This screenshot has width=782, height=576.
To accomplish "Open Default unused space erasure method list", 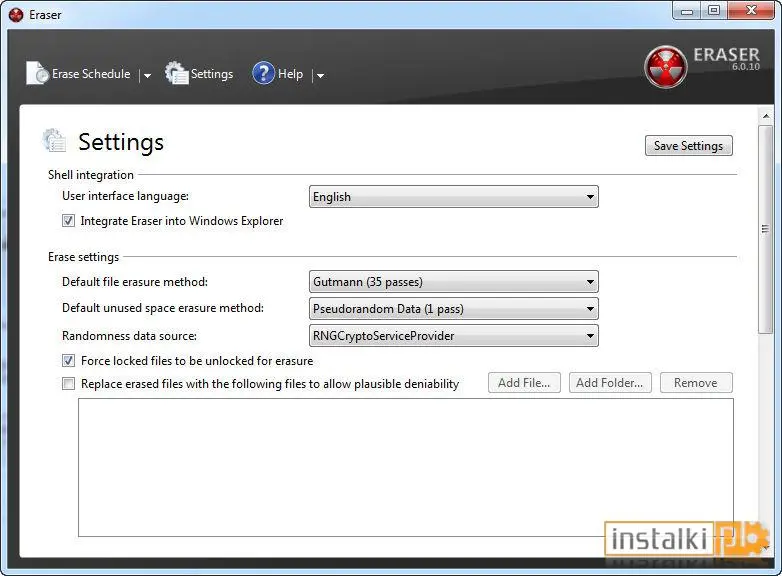I will (x=453, y=309).
